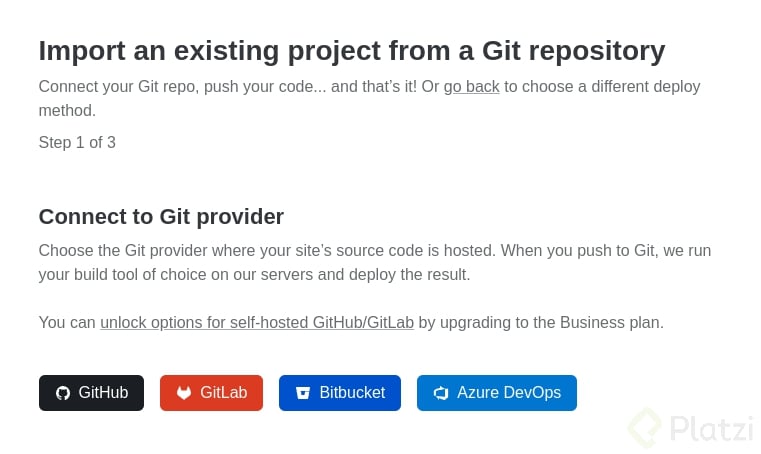Viewport: 761px width, 454px height.
Task: Pick the Azure DevOps provider button
Action: (x=496, y=393)
